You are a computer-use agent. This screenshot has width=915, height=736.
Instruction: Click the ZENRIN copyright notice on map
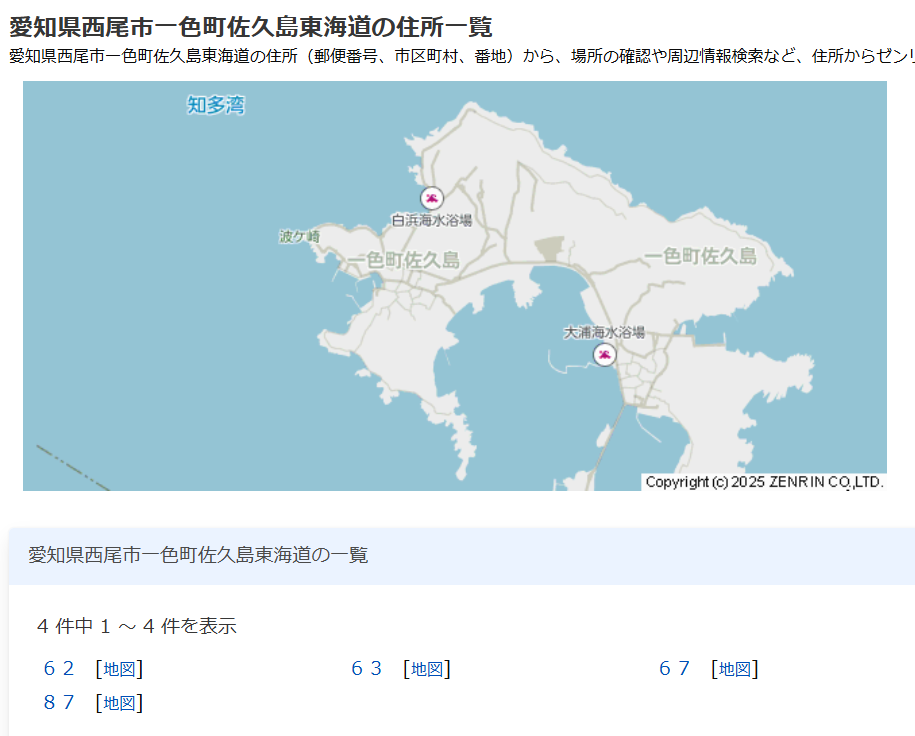[x=764, y=482]
